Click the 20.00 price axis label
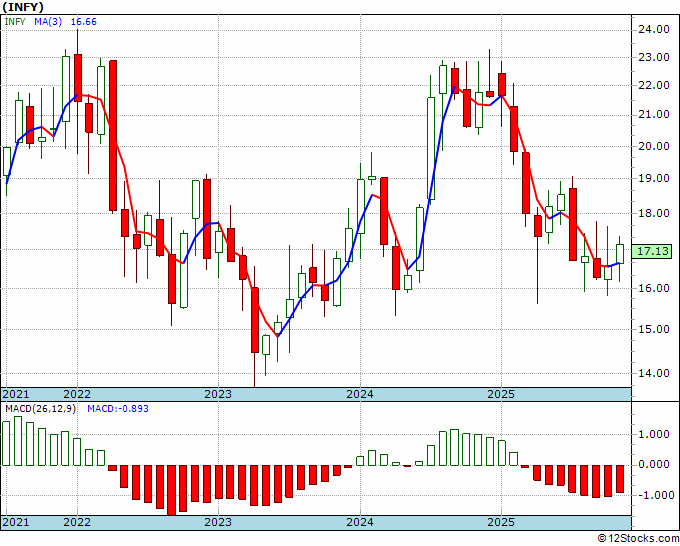This screenshot has width=680, height=546. [654, 146]
